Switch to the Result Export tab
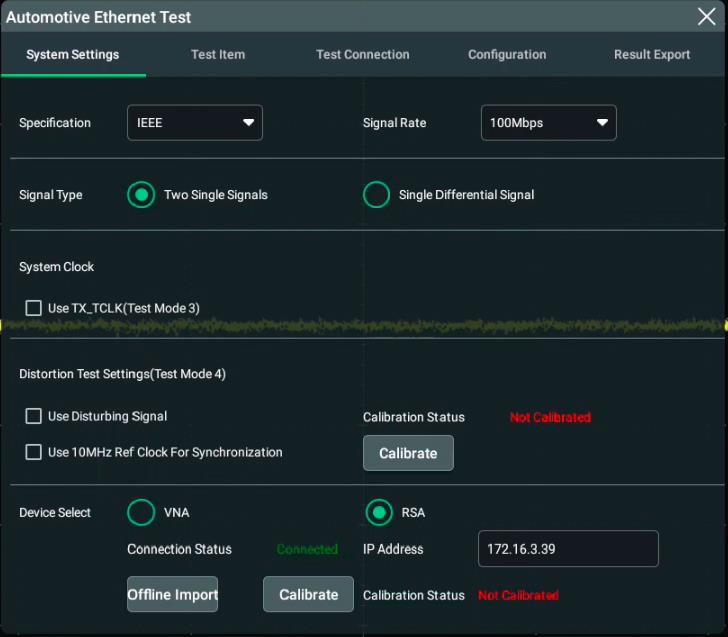 [x=652, y=55]
